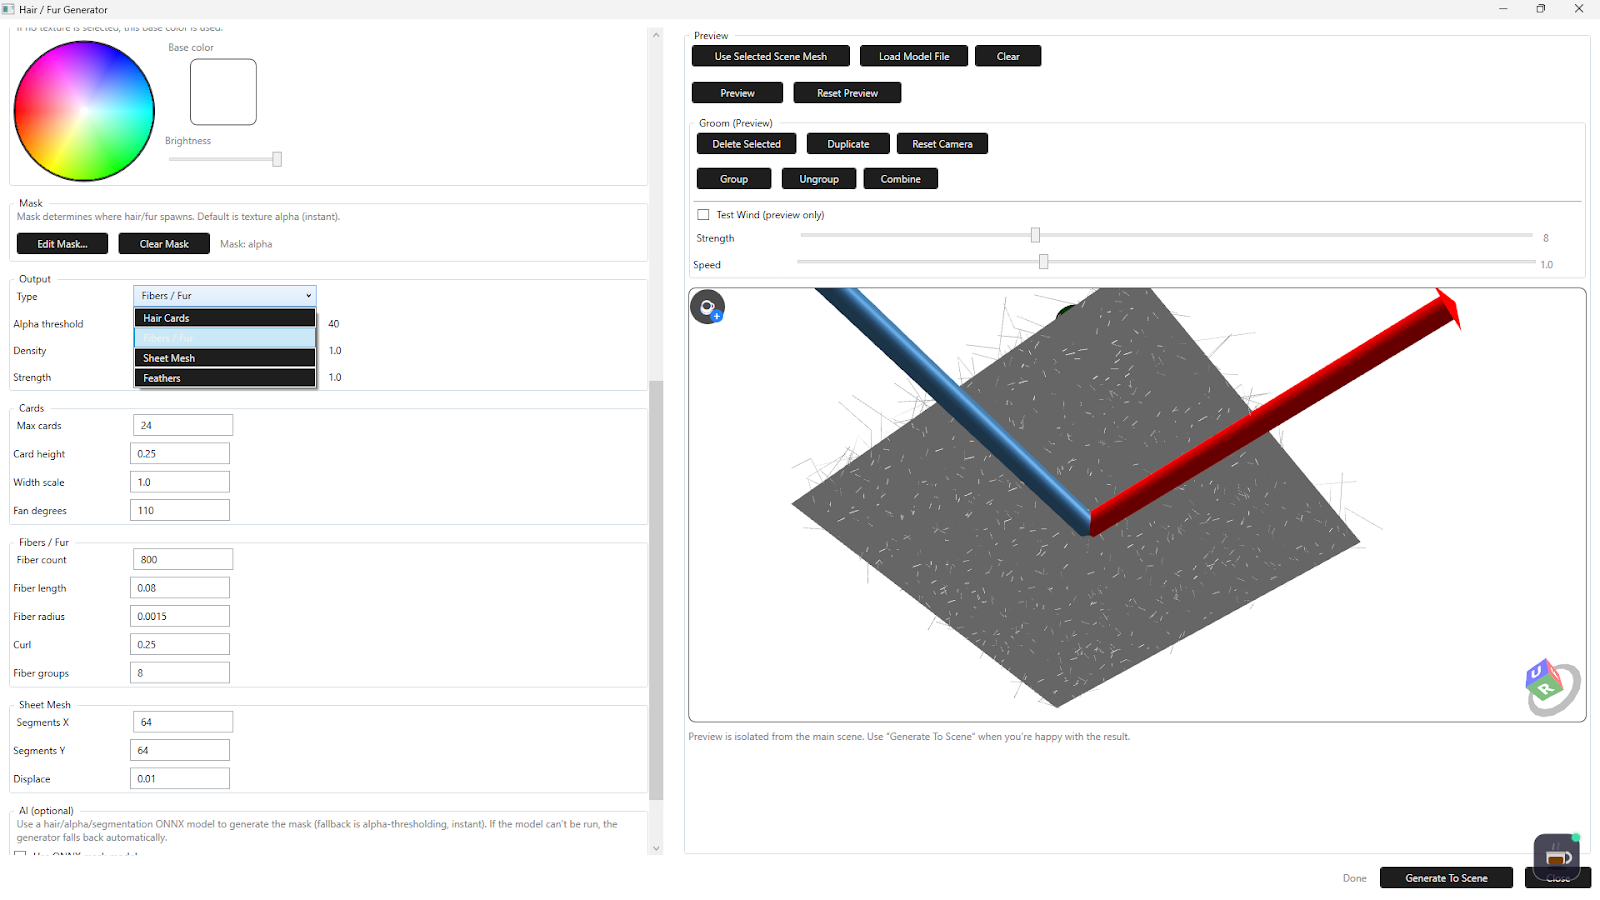Check the Use ONNX mask model option
Viewport: 1600px width, 900px height.
click(x=21, y=856)
